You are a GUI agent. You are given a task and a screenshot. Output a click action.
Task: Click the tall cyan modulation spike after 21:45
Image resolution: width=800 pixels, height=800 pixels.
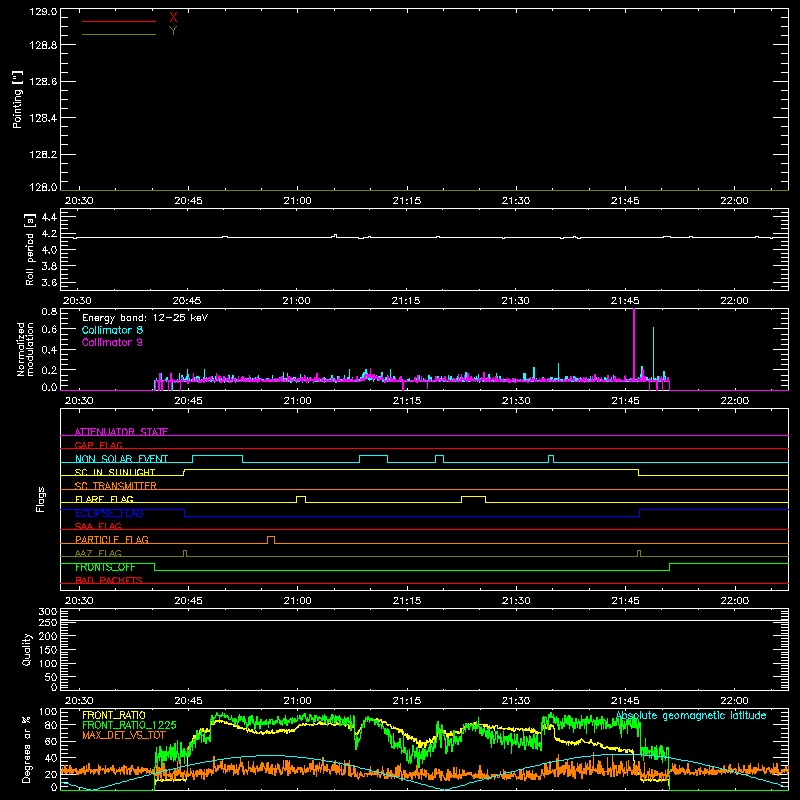(x=653, y=352)
